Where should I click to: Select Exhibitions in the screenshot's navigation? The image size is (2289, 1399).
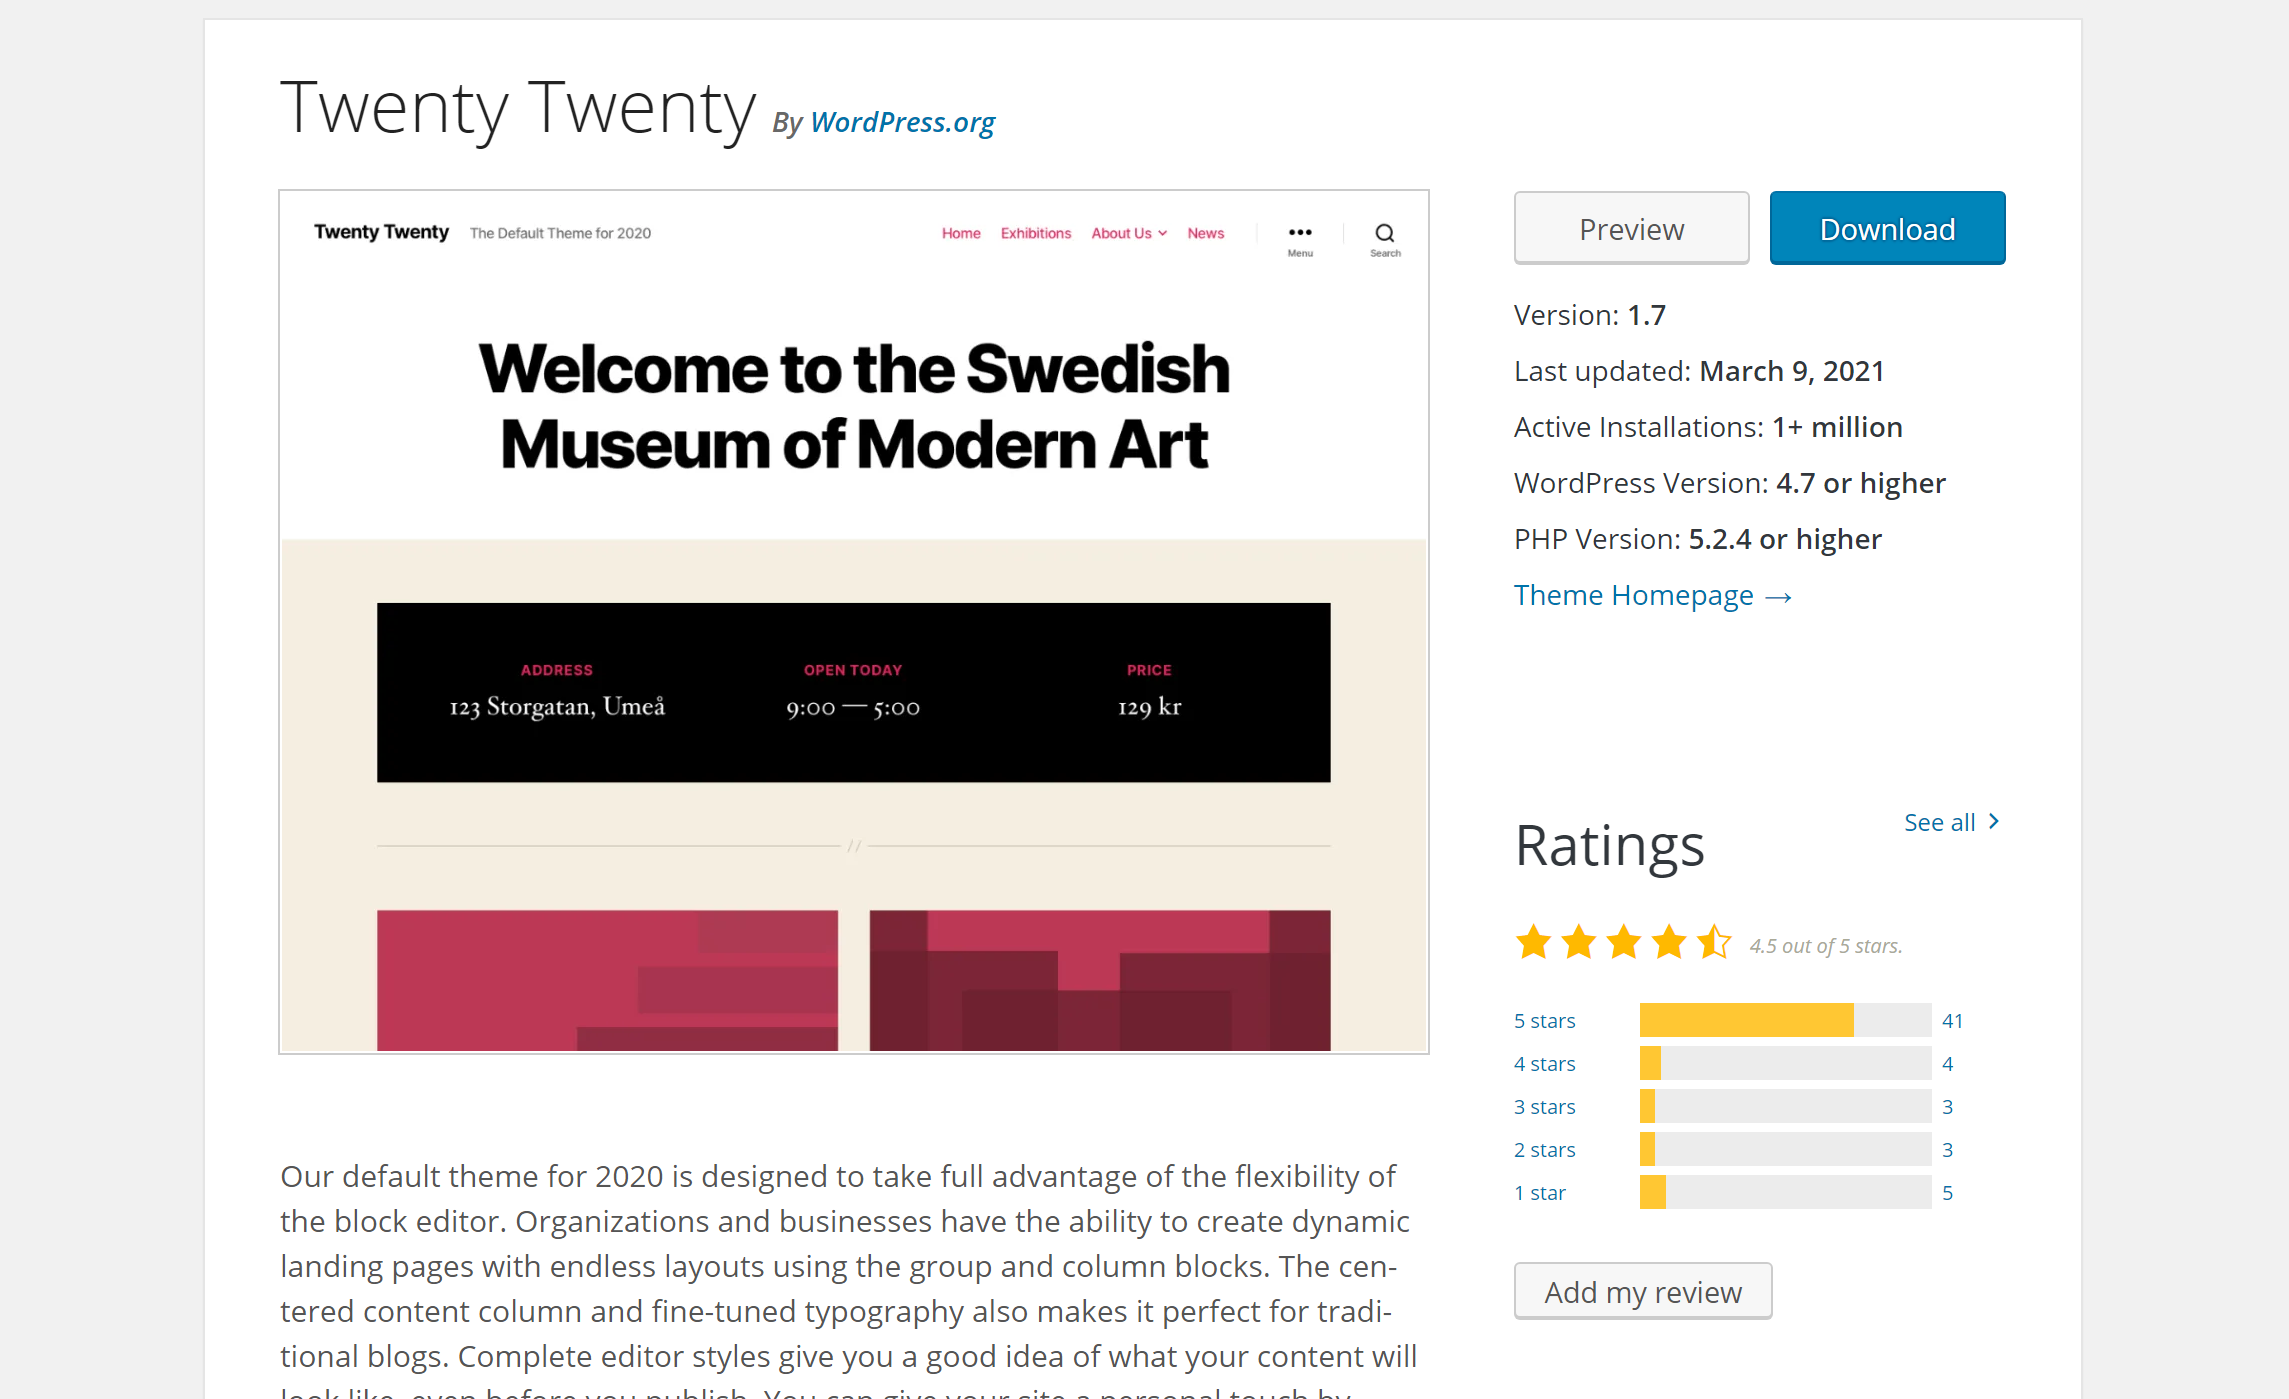click(1035, 233)
